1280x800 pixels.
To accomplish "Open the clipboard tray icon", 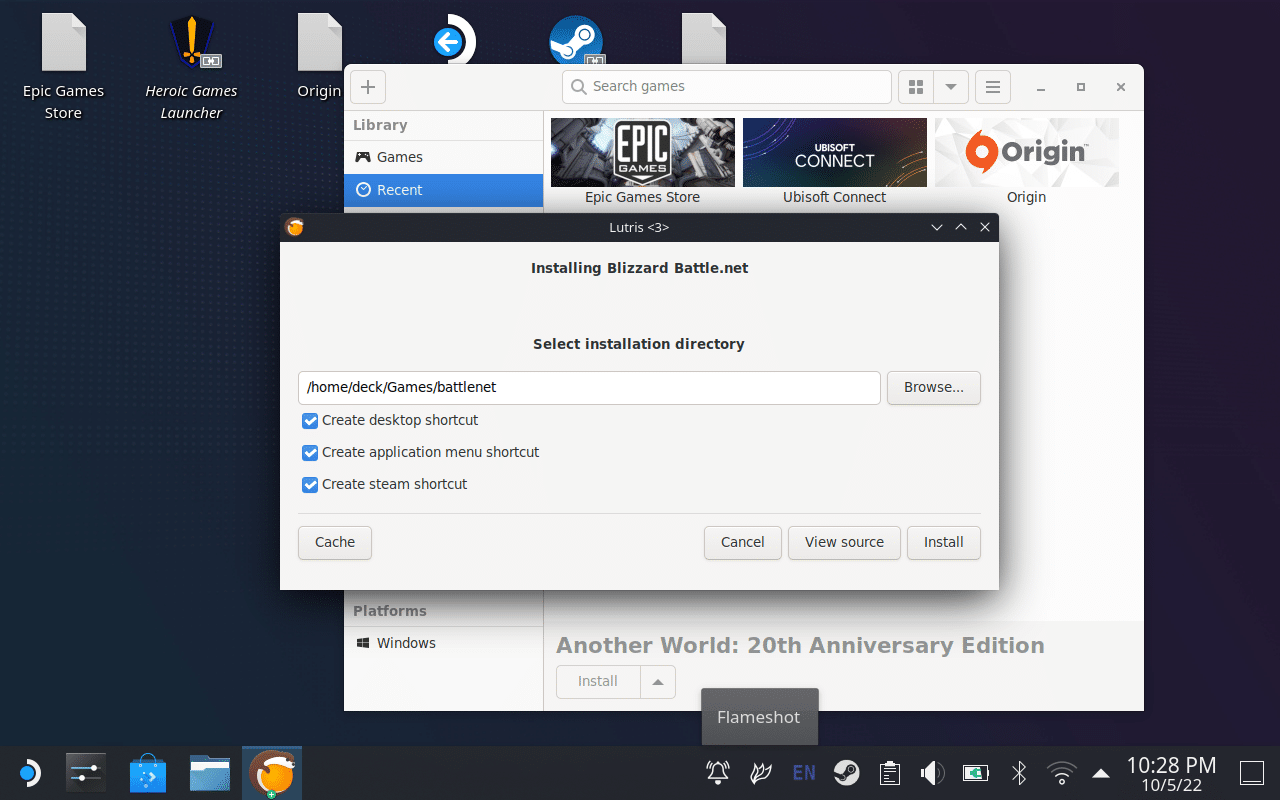I will pos(890,773).
